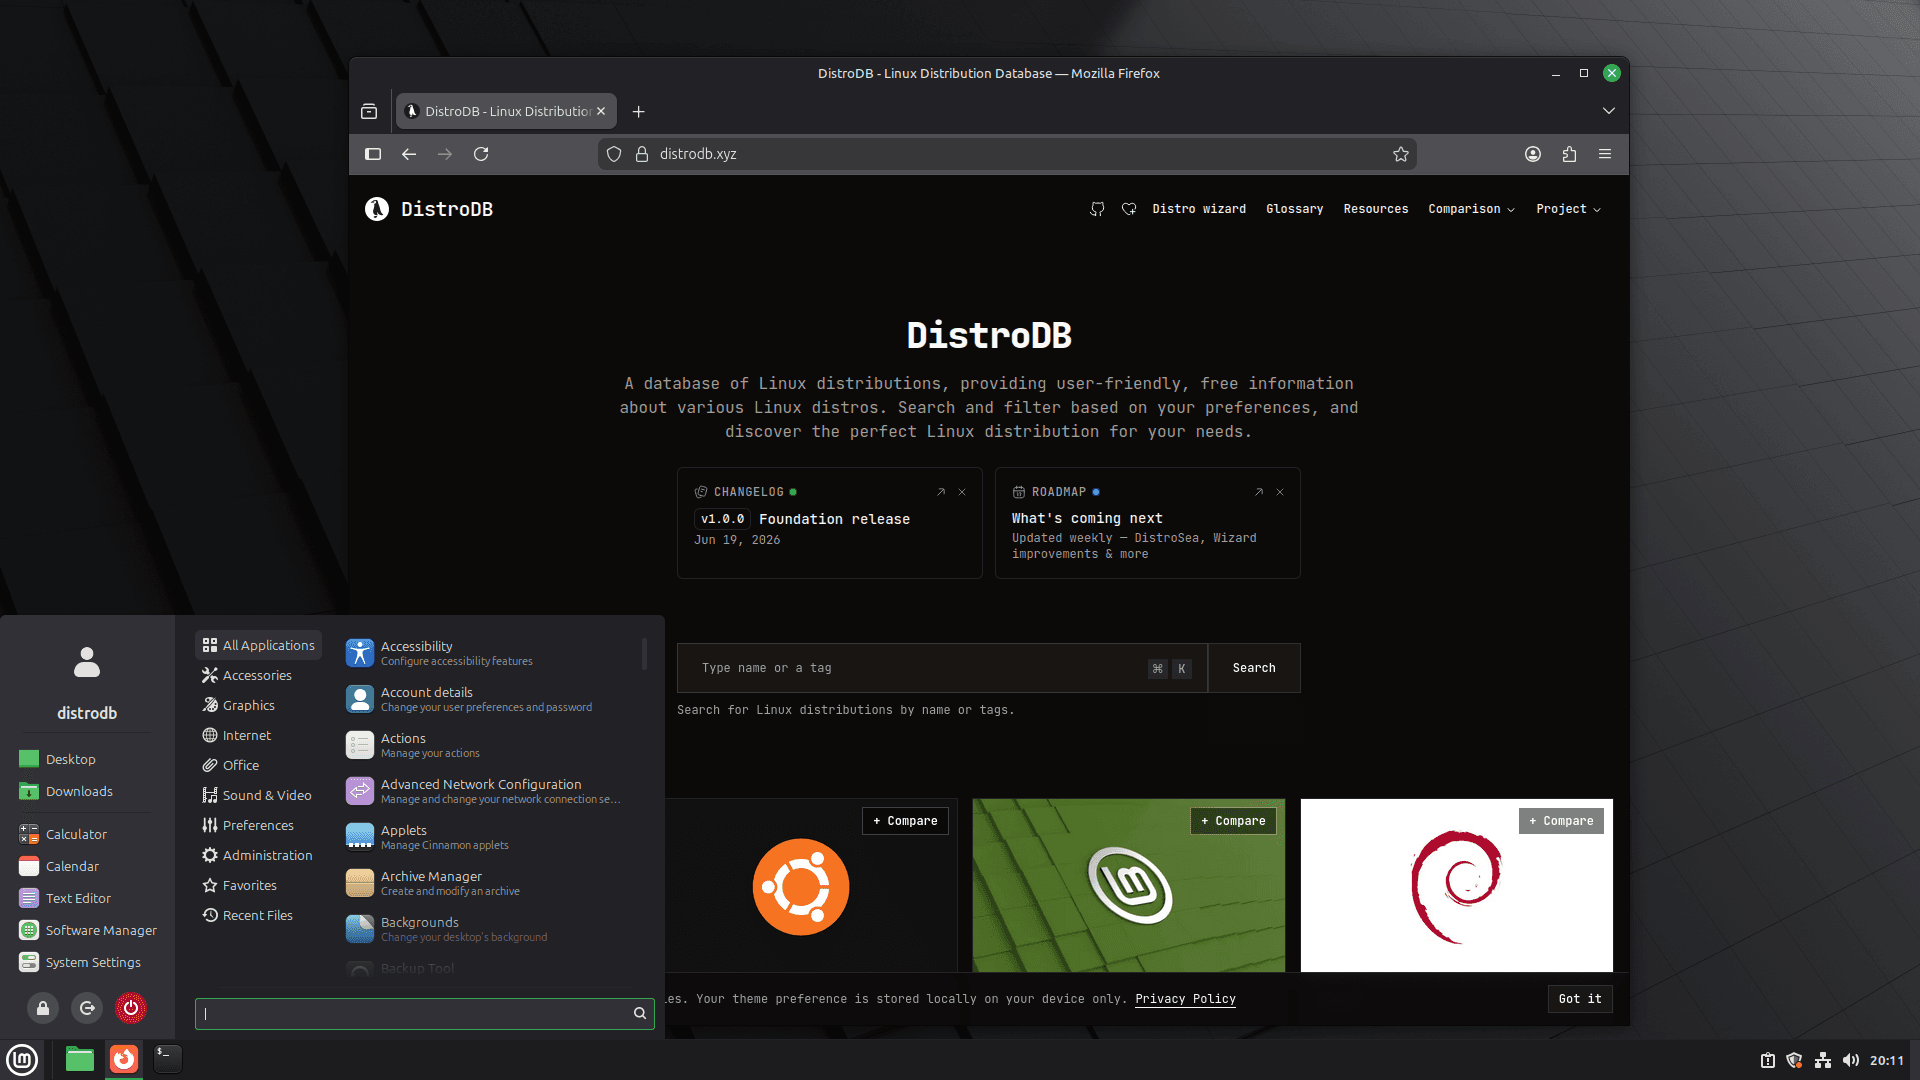This screenshot has height=1080, width=1920.
Task: Open volume control in system tray
Action: pos(1851,1060)
